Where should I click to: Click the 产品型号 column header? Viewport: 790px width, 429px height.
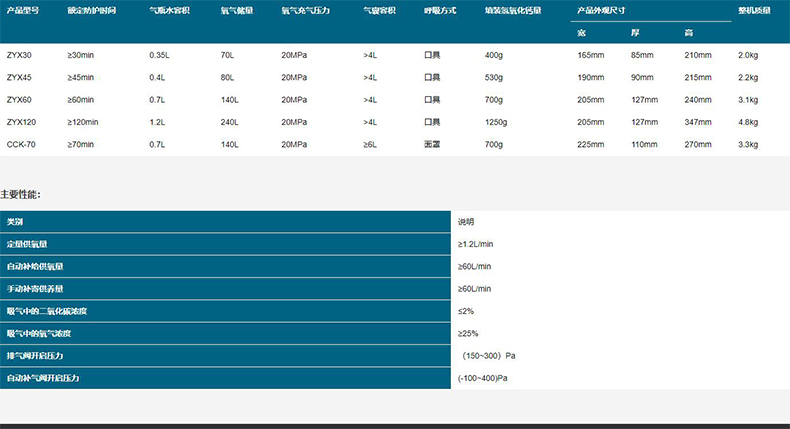coord(23,9)
